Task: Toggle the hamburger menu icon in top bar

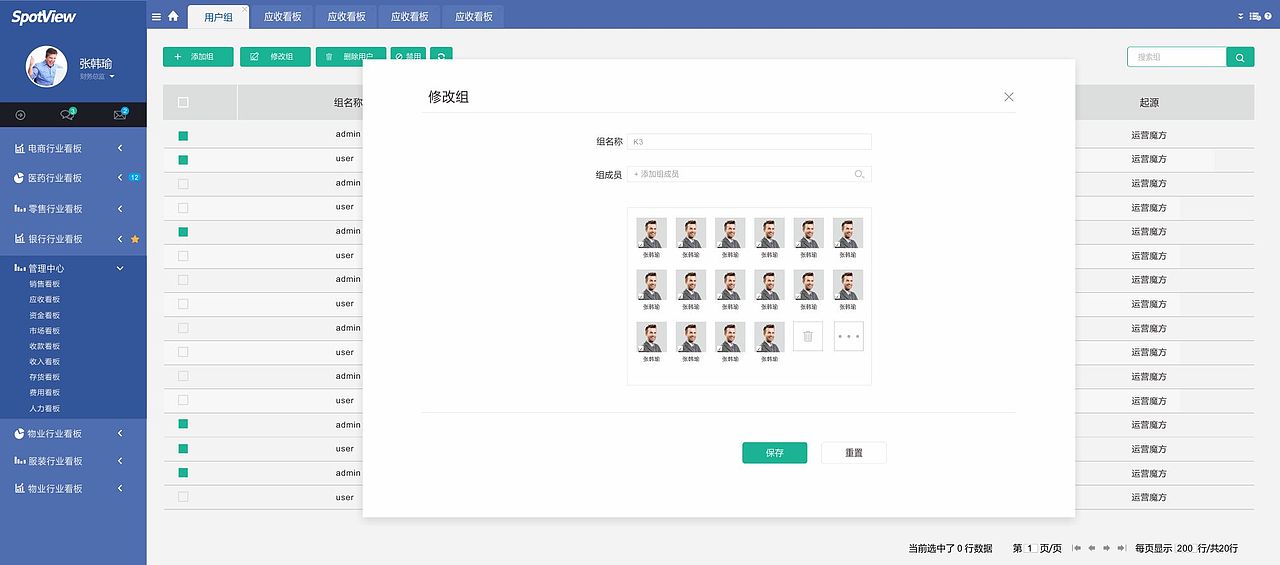Action: (156, 16)
